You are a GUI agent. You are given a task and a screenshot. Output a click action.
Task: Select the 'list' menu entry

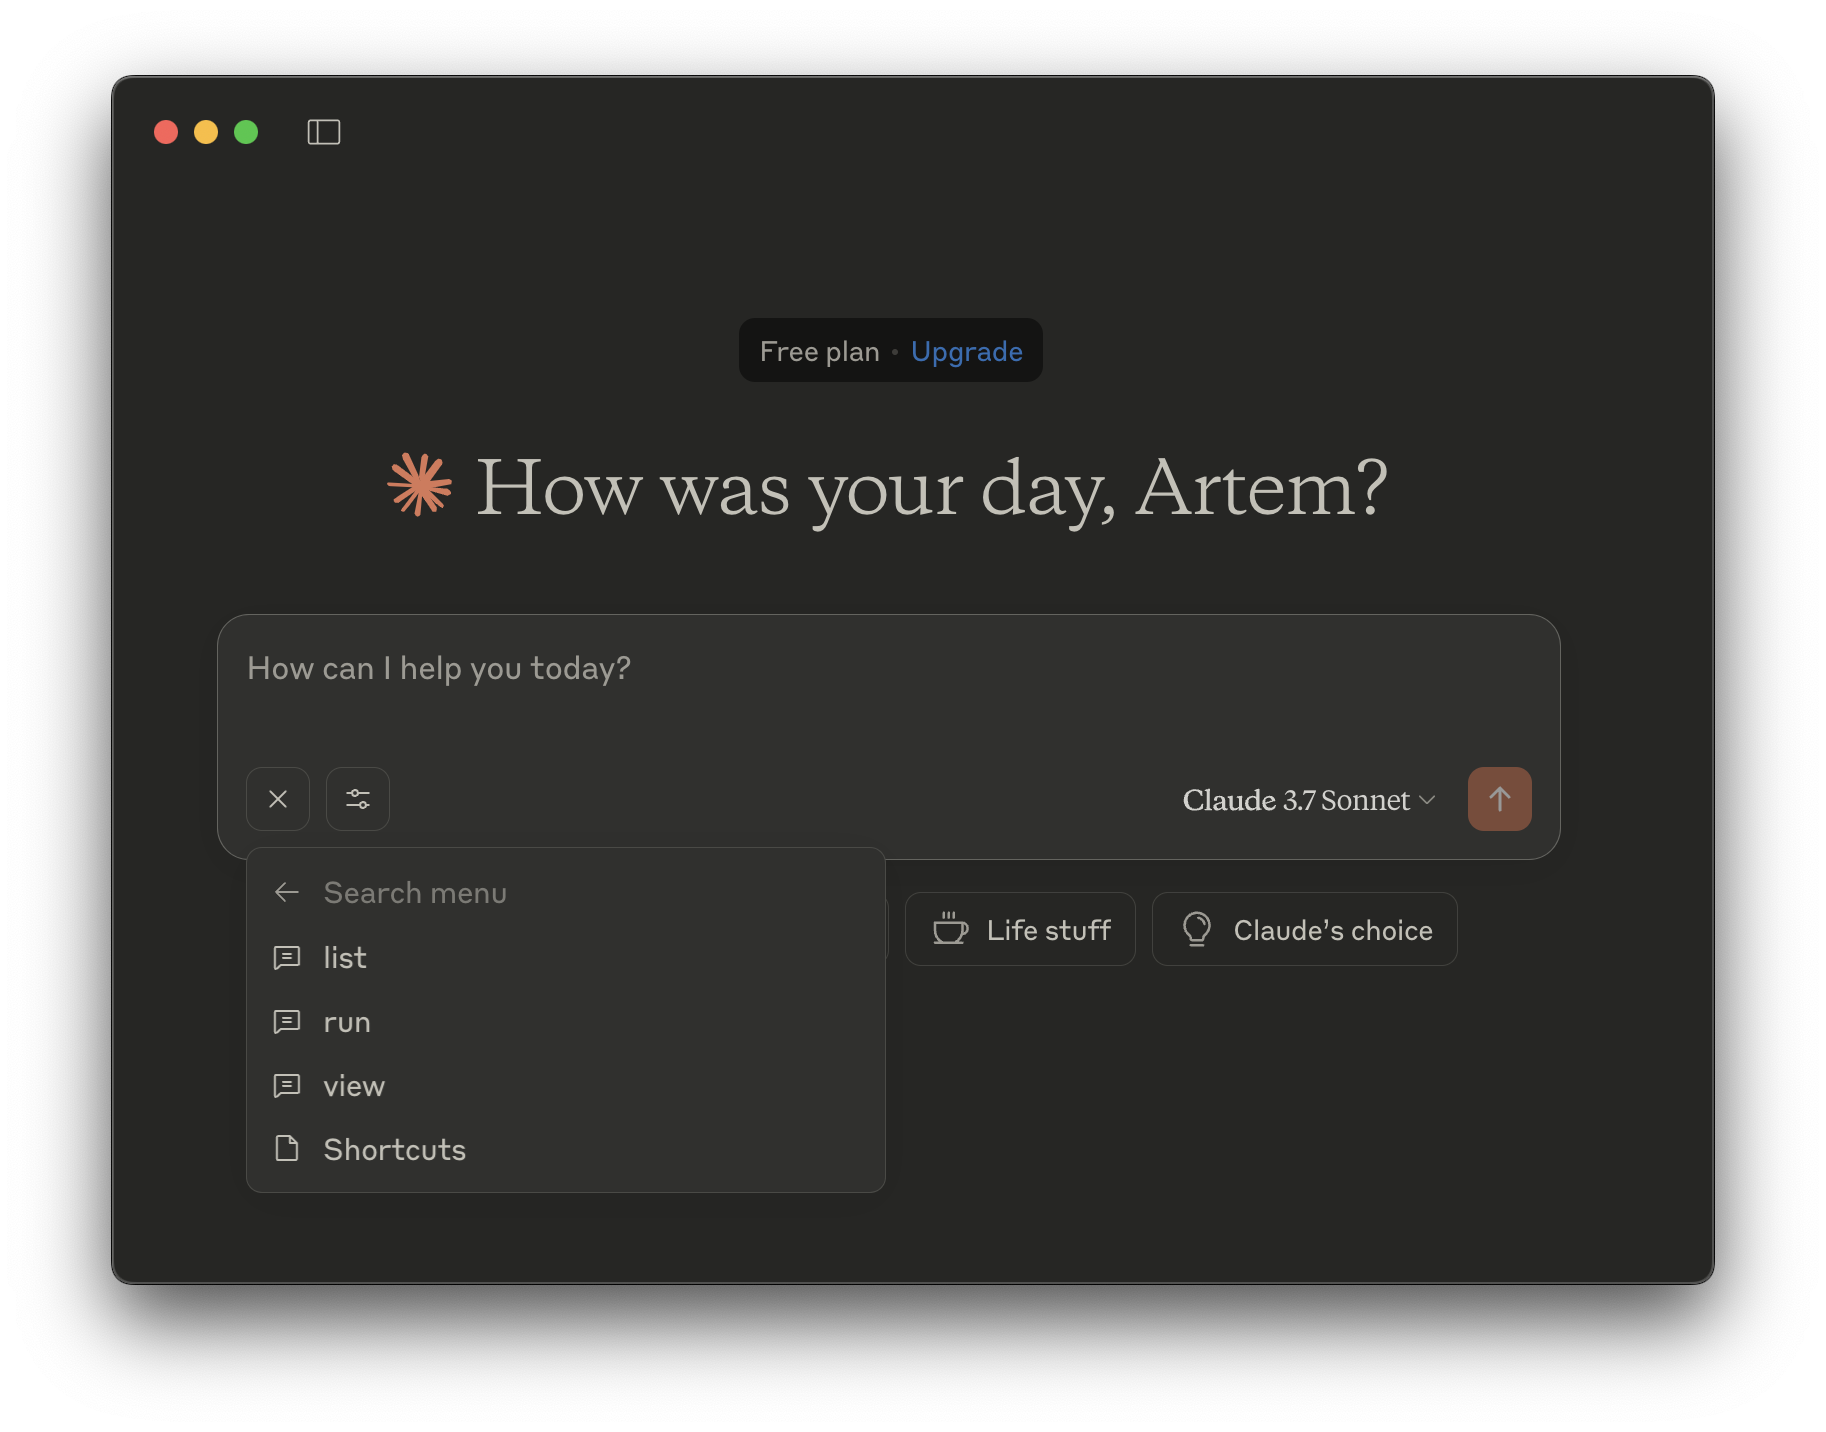click(x=566, y=958)
